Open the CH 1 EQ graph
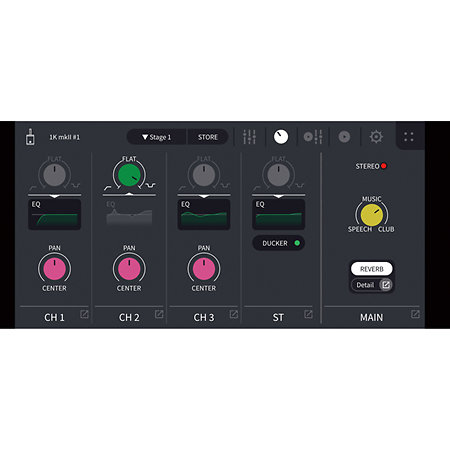450x450 pixels. pos(55,214)
